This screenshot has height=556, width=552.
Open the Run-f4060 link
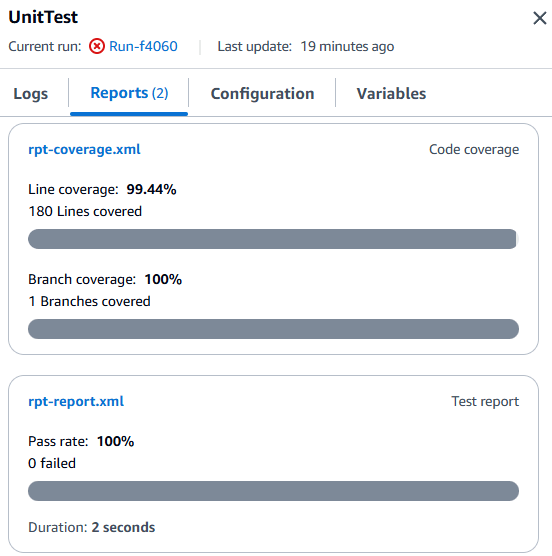143,46
